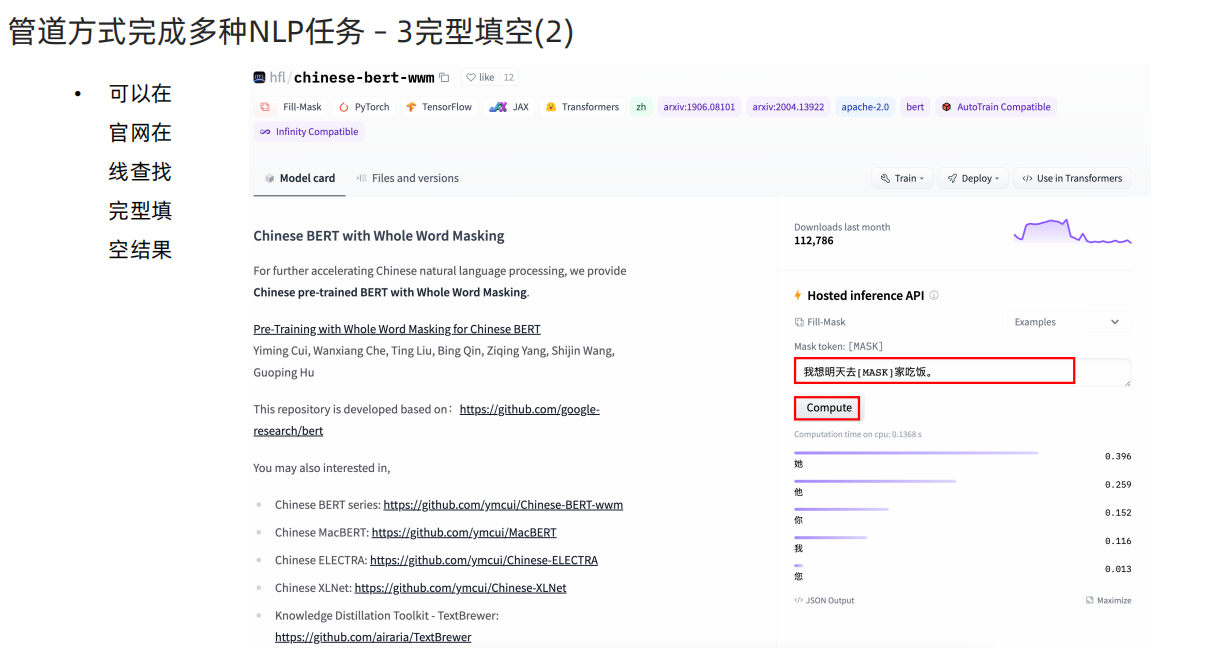Screen dimensions: 1205x665
Task: Click the Transformers library tag
Action: [x=582, y=106]
